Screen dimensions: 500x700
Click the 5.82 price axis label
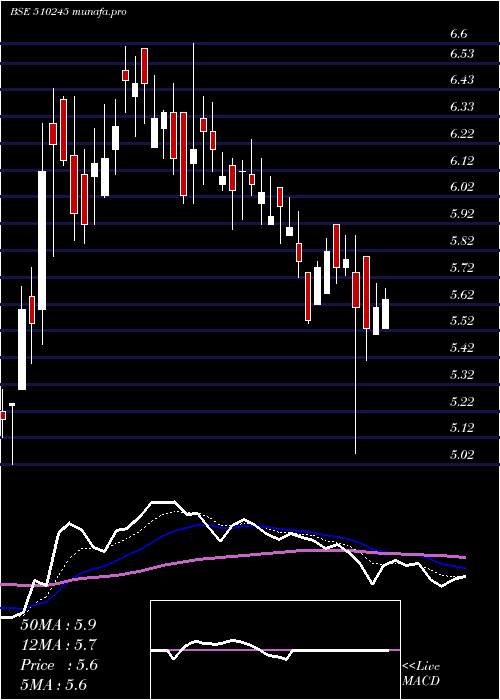462,241
